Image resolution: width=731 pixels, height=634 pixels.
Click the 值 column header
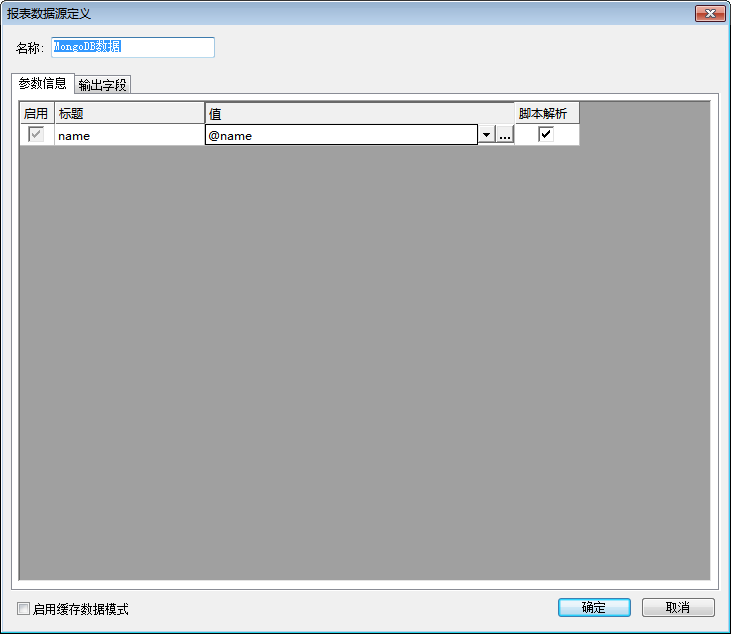(x=360, y=114)
